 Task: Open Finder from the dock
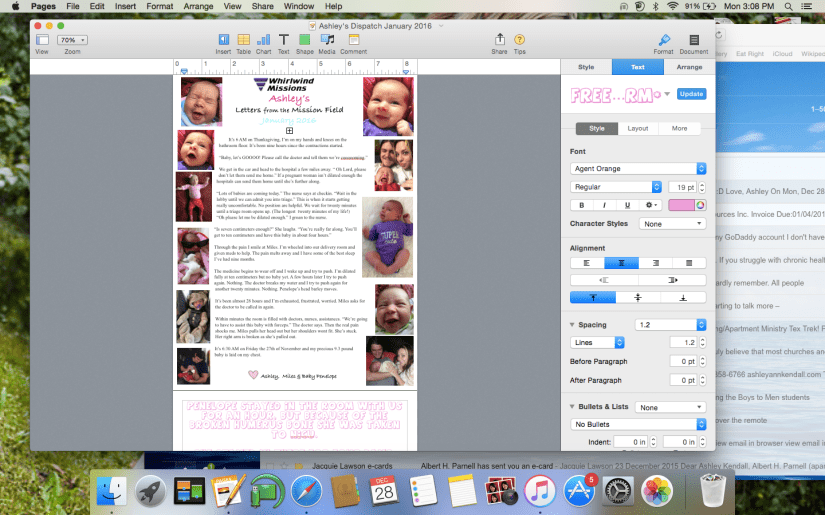[112, 490]
